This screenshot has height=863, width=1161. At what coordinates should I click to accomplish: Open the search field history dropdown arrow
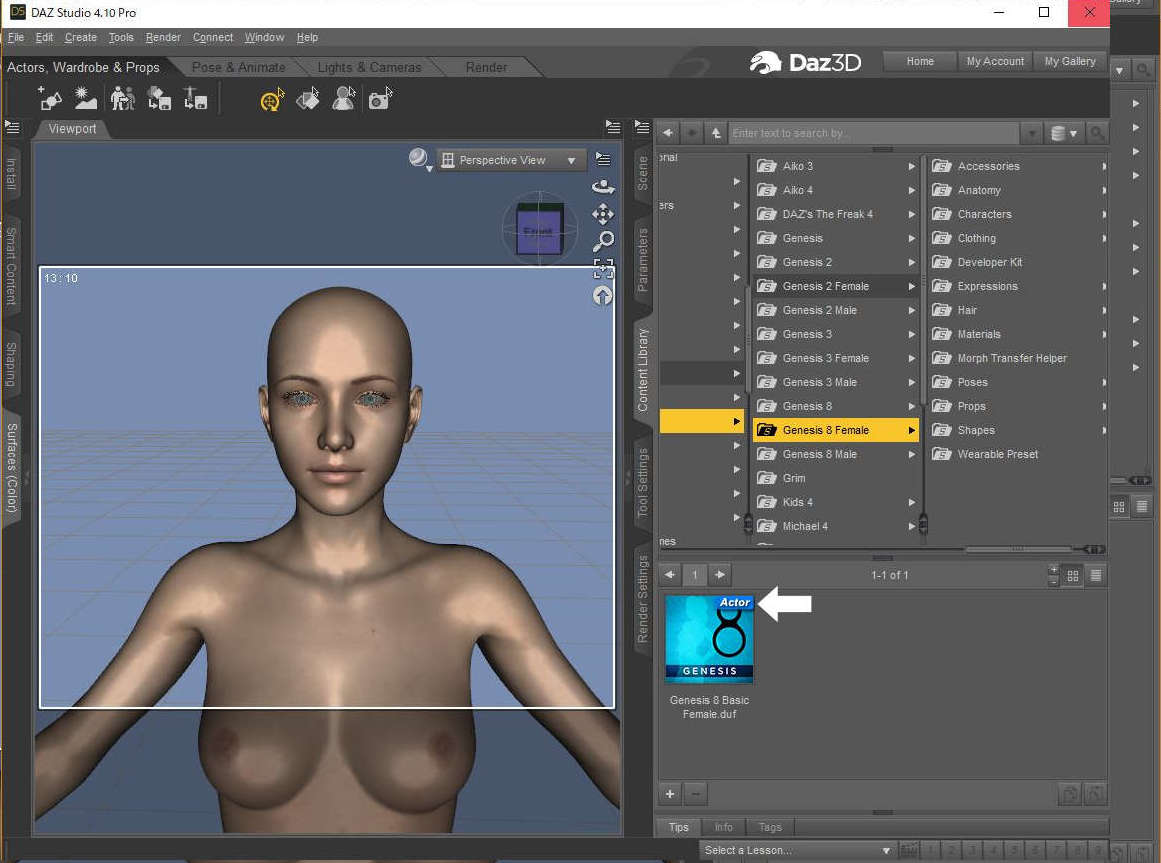coord(1031,133)
